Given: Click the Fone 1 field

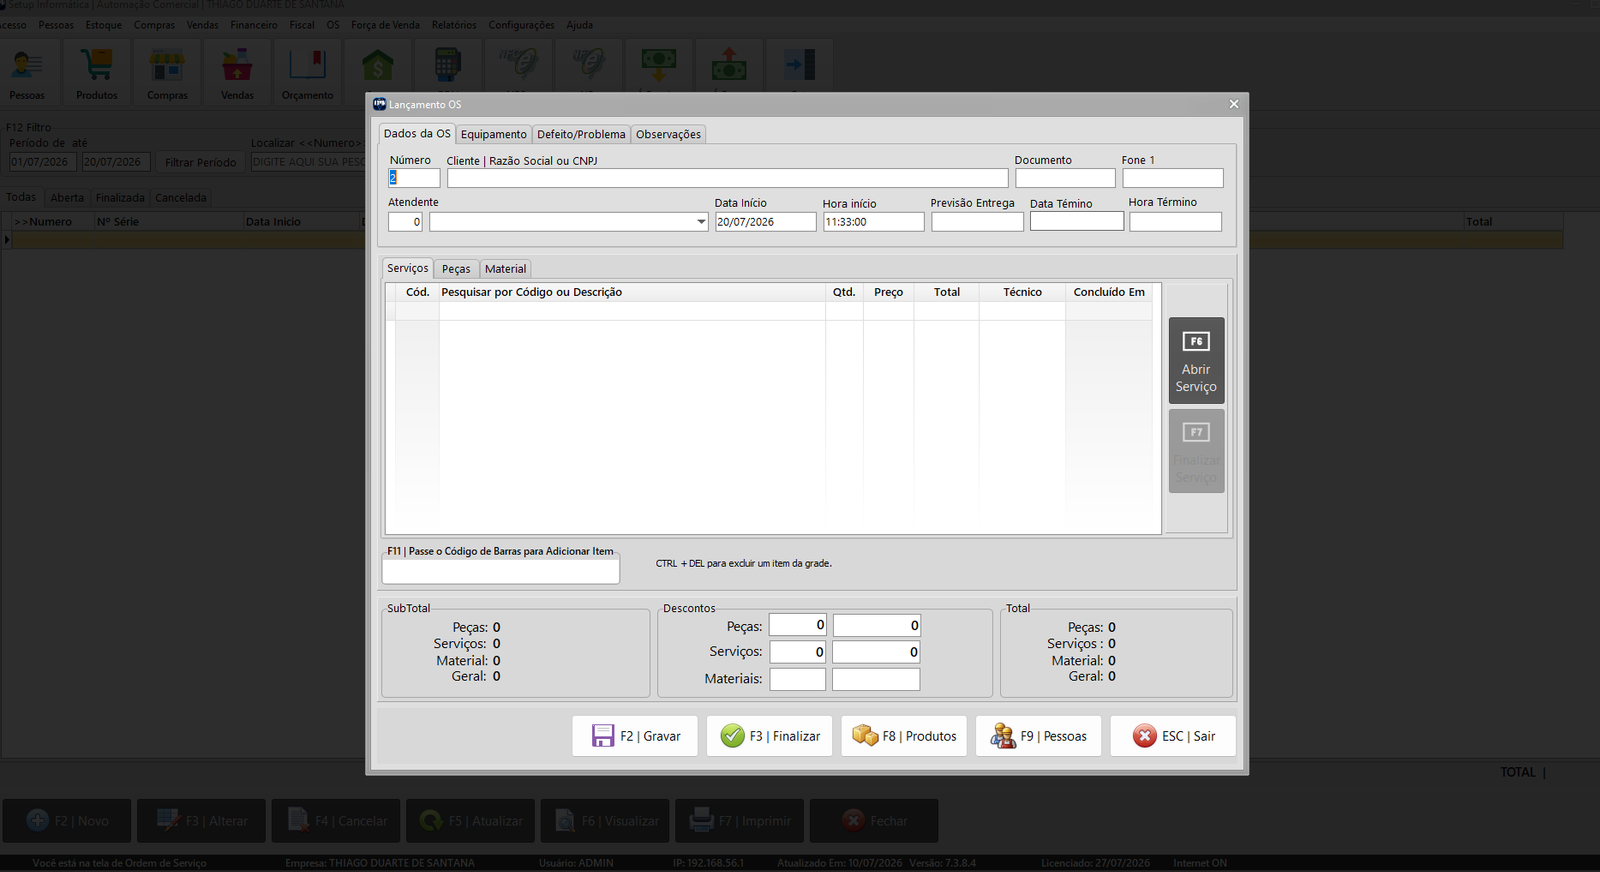Looking at the screenshot, I should coord(1172,178).
